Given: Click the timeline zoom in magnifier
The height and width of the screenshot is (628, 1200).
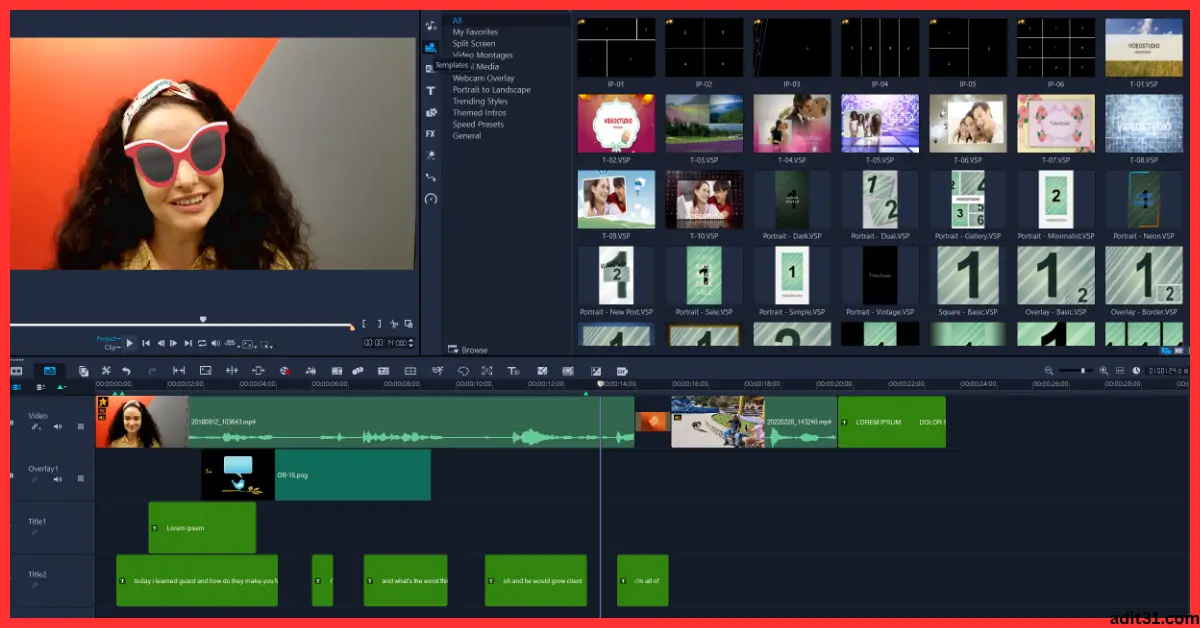Looking at the screenshot, I should pos(1104,371).
